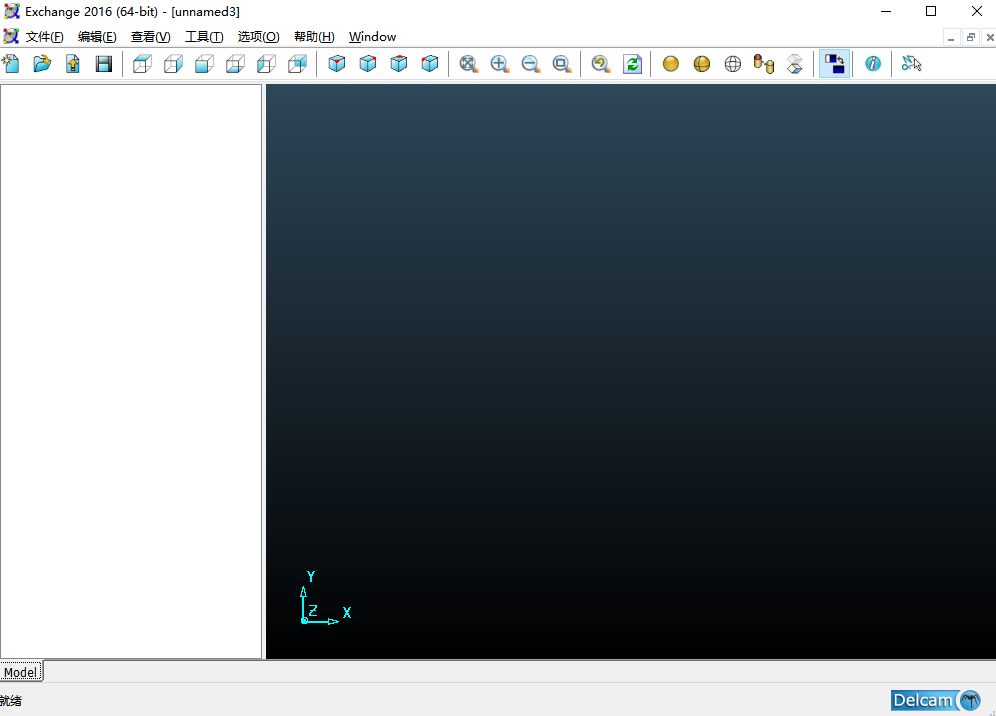Create a new model with the New icon
The height and width of the screenshot is (716, 996).
(x=11, y=64)
